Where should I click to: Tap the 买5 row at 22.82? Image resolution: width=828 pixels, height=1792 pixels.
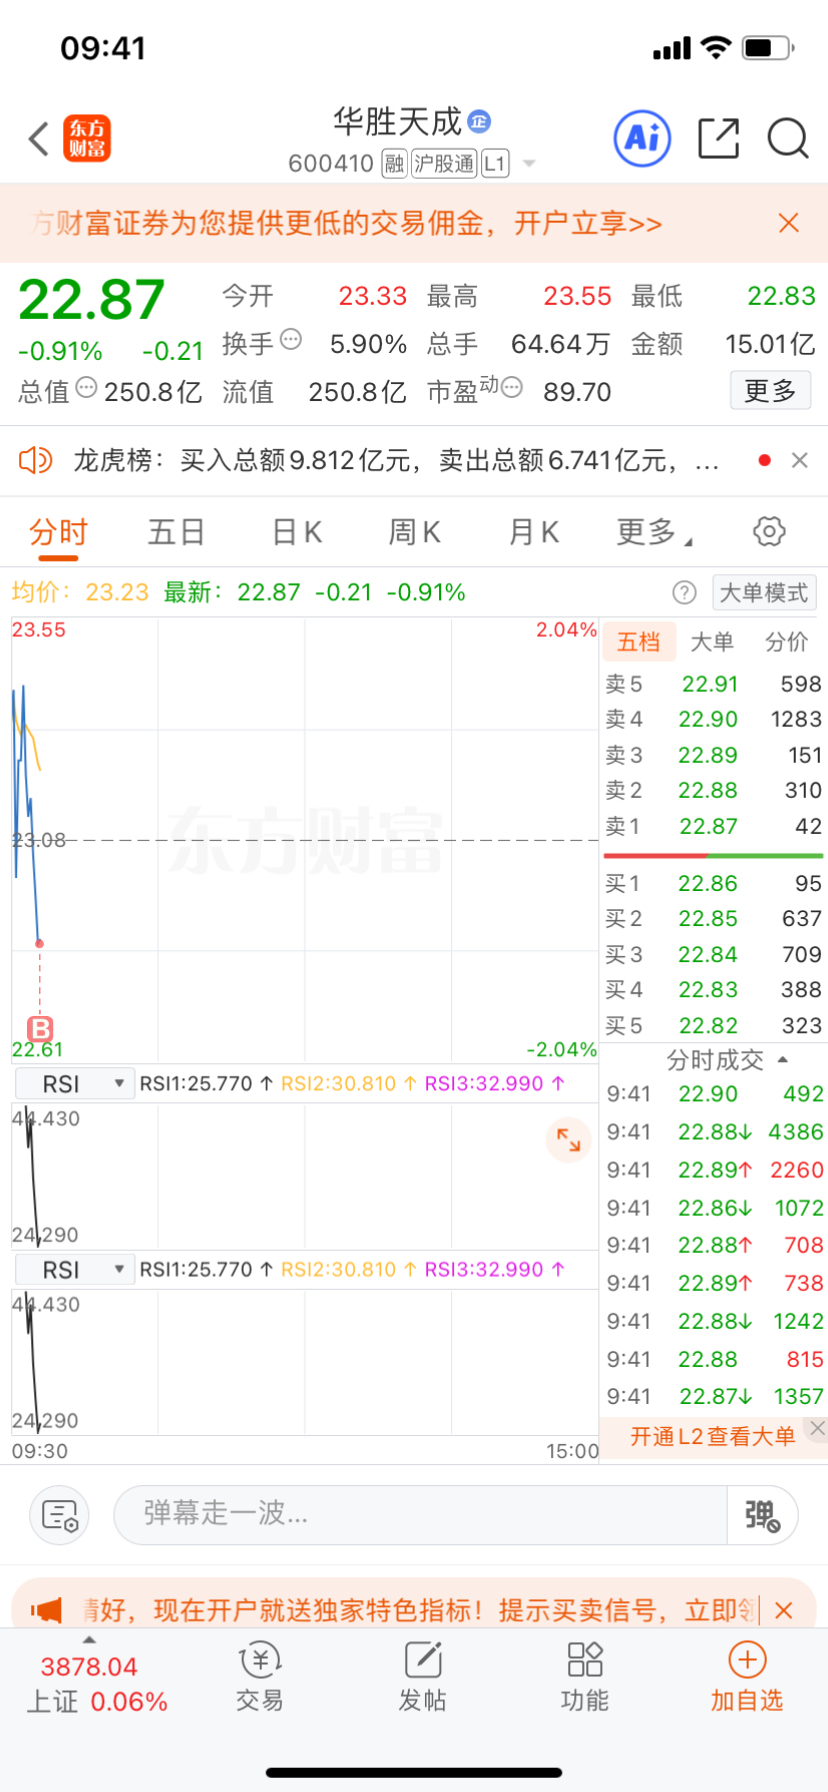coord(713,1025)
